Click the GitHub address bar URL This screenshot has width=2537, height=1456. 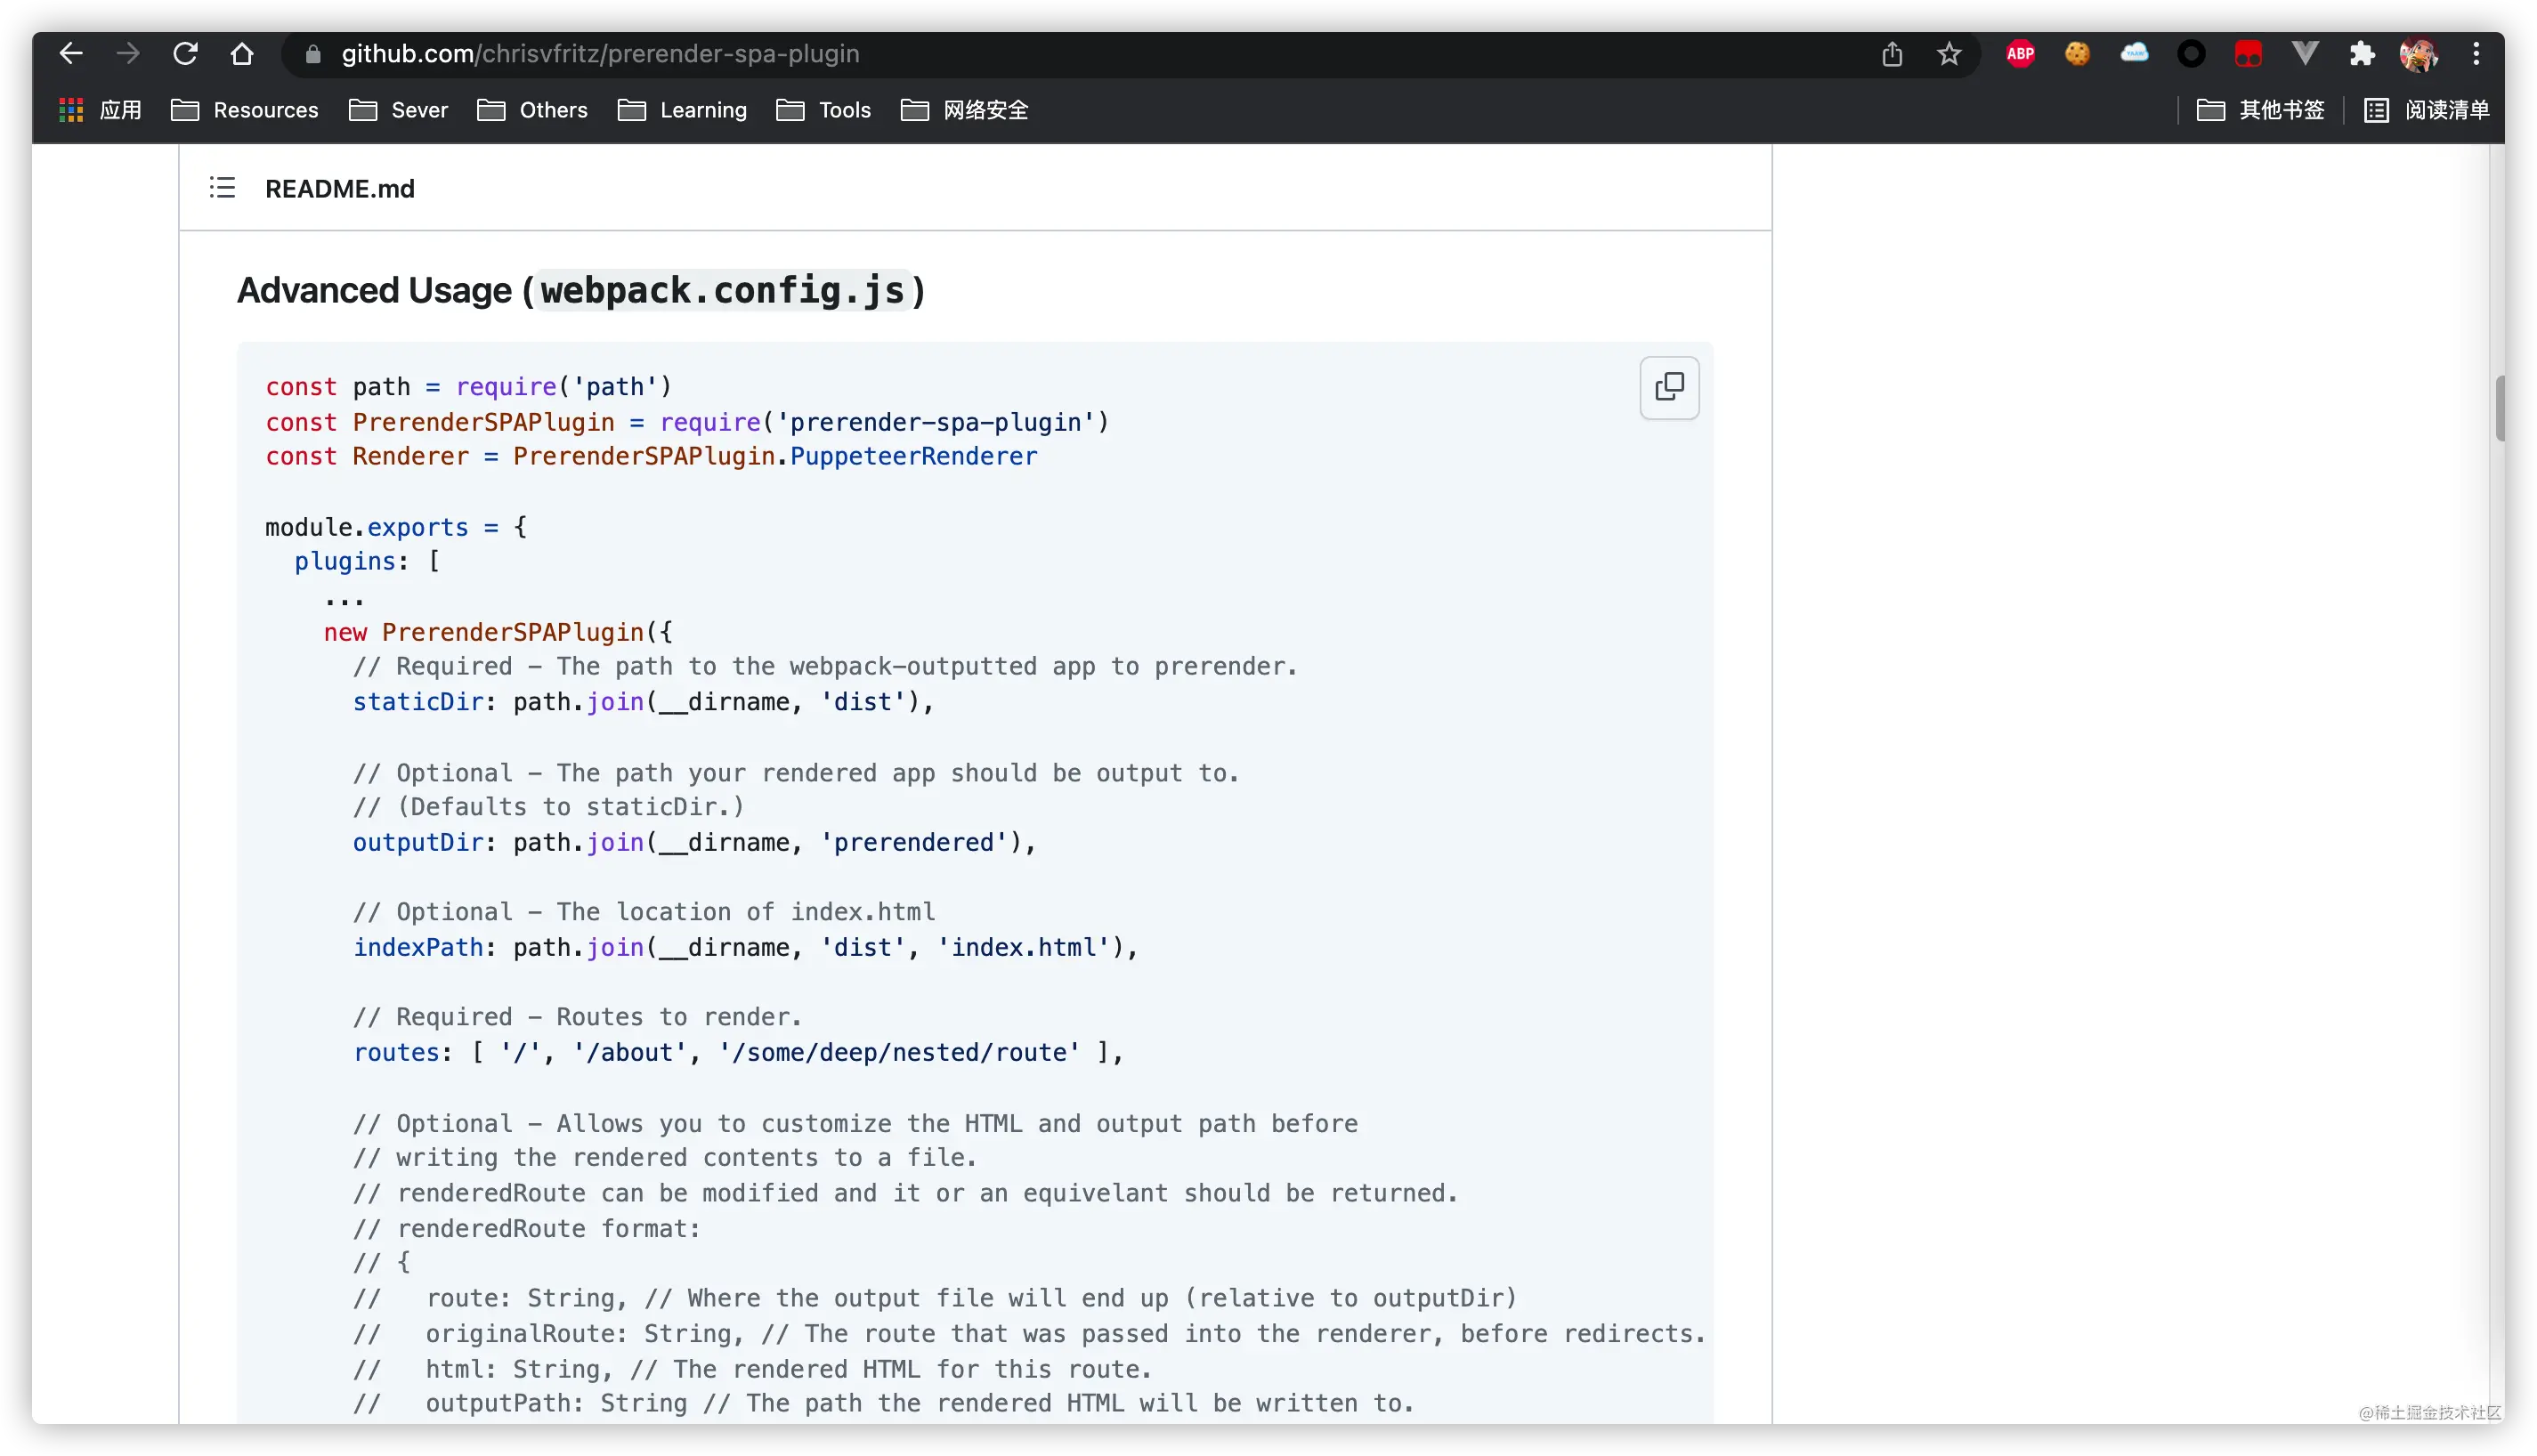[x=601, y=53]
